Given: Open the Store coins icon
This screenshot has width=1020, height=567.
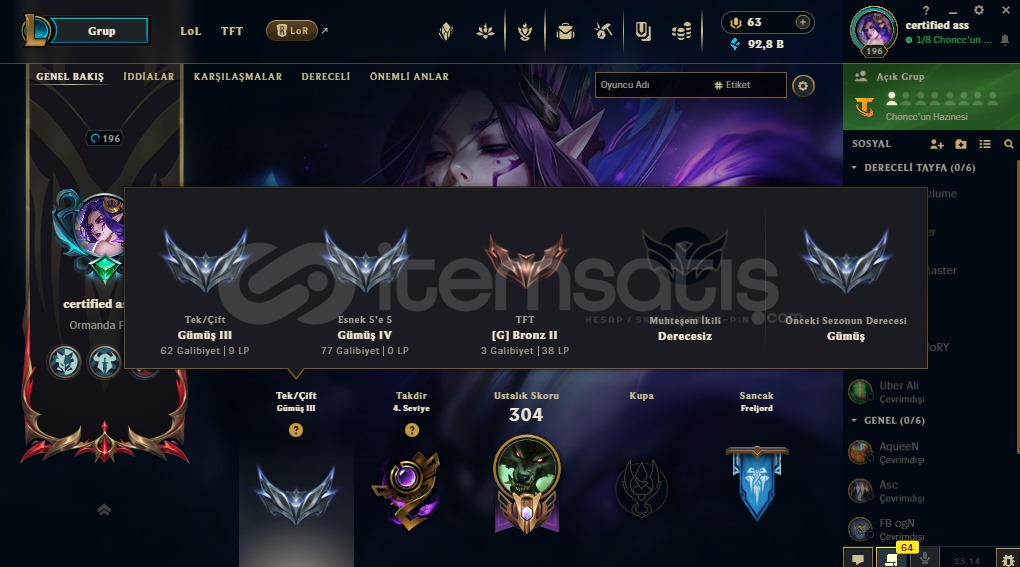Looking at the screenshot, I should [681, 31].
